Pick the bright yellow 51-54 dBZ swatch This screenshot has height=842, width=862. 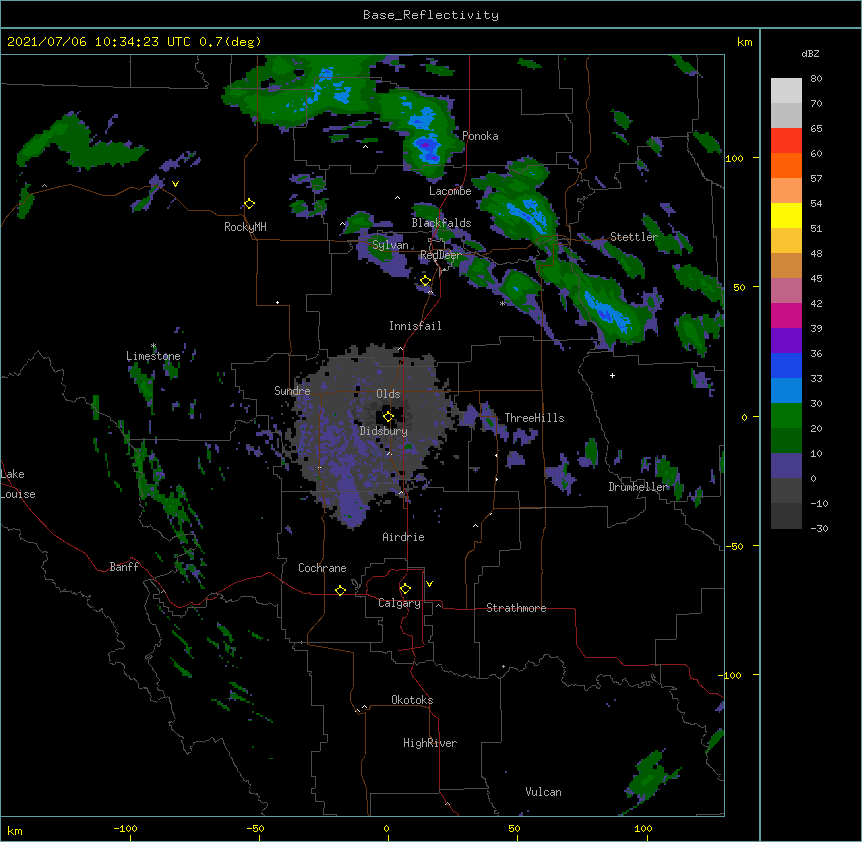[x=786, y=215]
